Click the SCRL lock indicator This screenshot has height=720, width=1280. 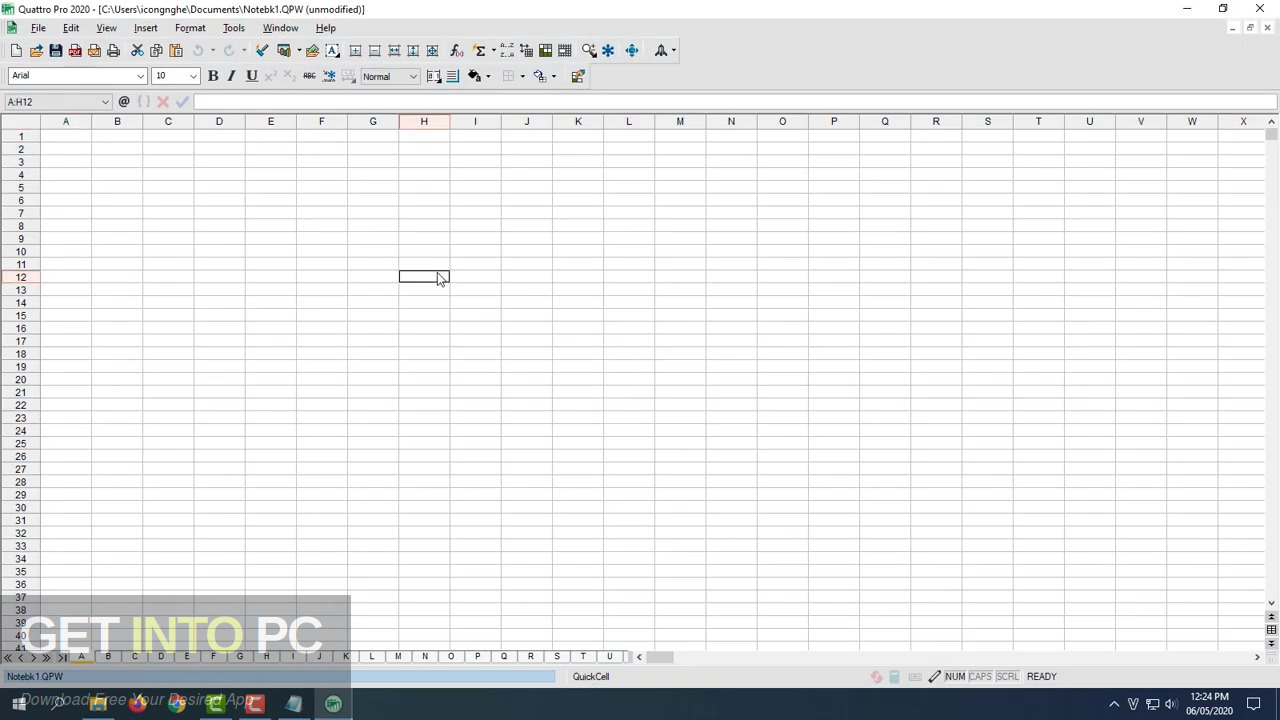(1007, 677)
